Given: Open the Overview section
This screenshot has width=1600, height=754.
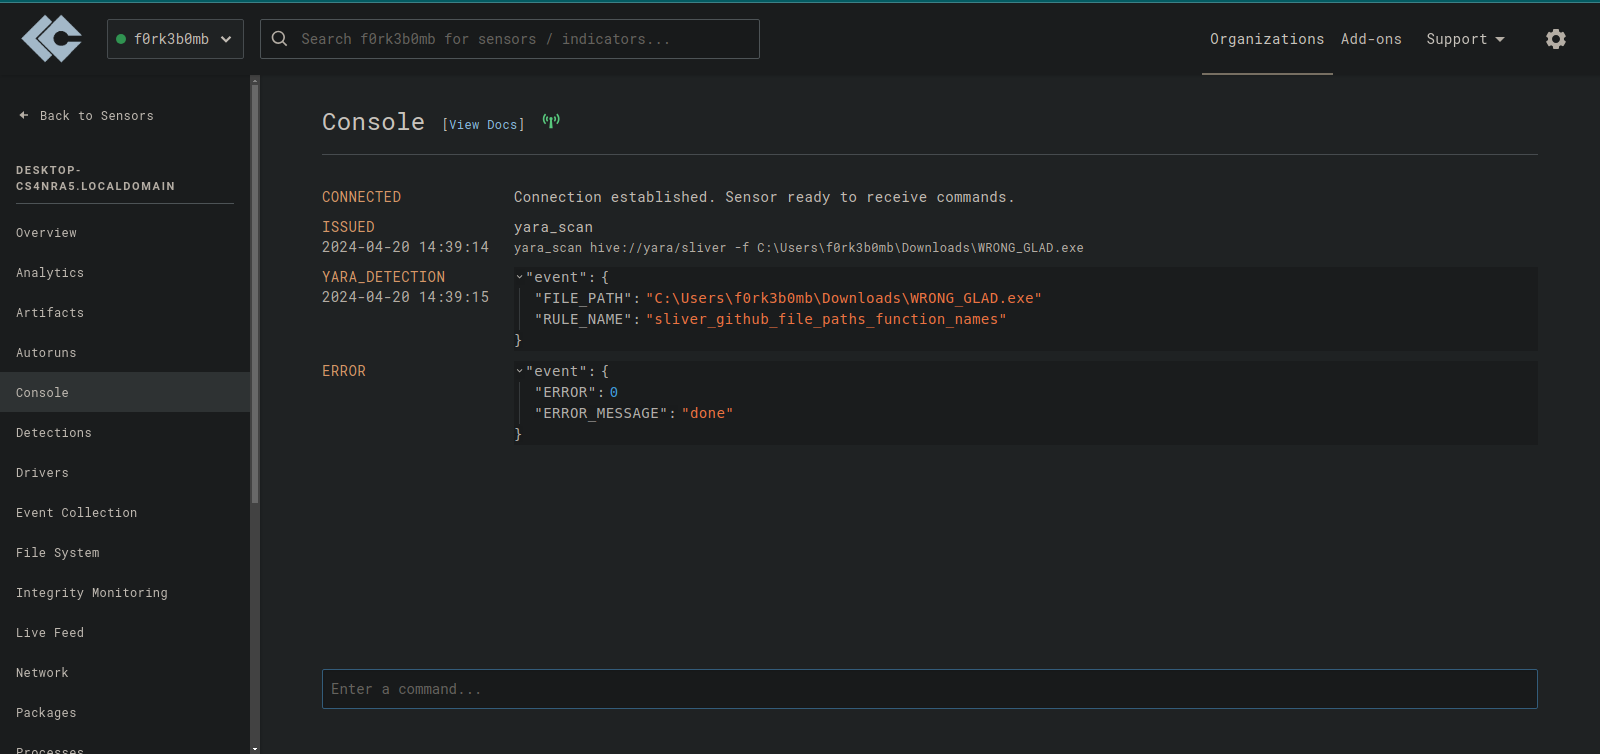Looking at the screenshot, I should click(46, 233).
